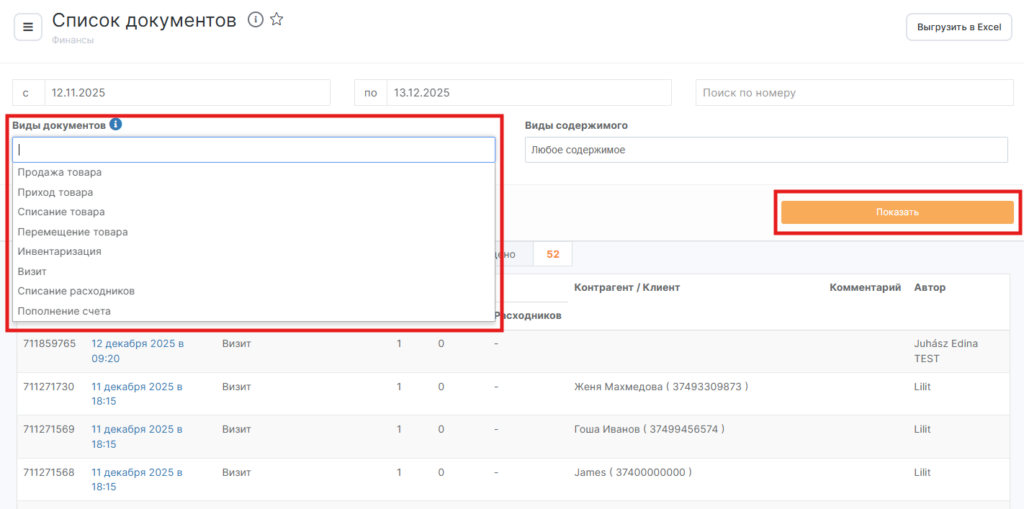The image size is (1024, 509).
Task: Select Пополнение счета option
Action: pos(64,311)
